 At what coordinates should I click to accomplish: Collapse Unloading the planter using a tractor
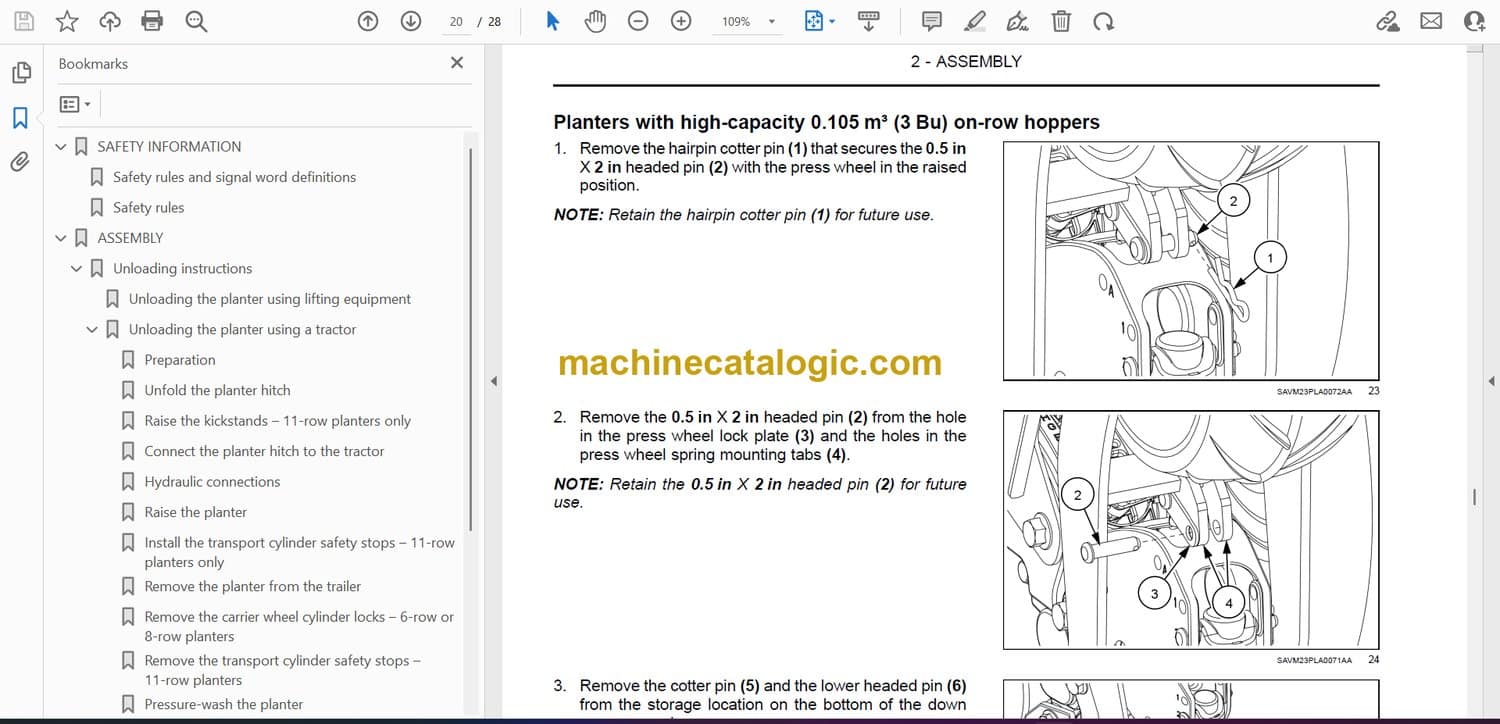click(92, 330)
